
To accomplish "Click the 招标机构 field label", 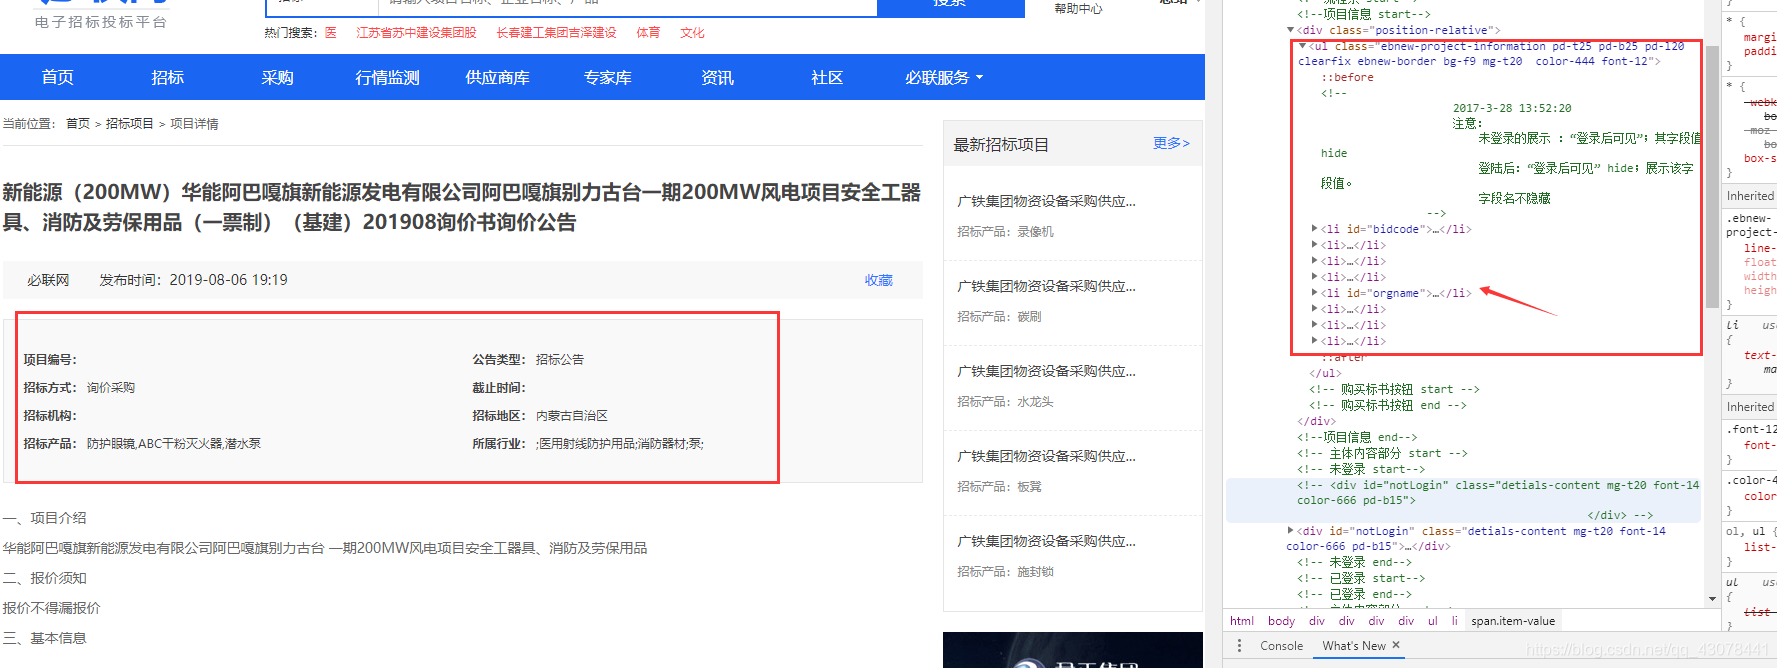I will [x=50, y=416].
